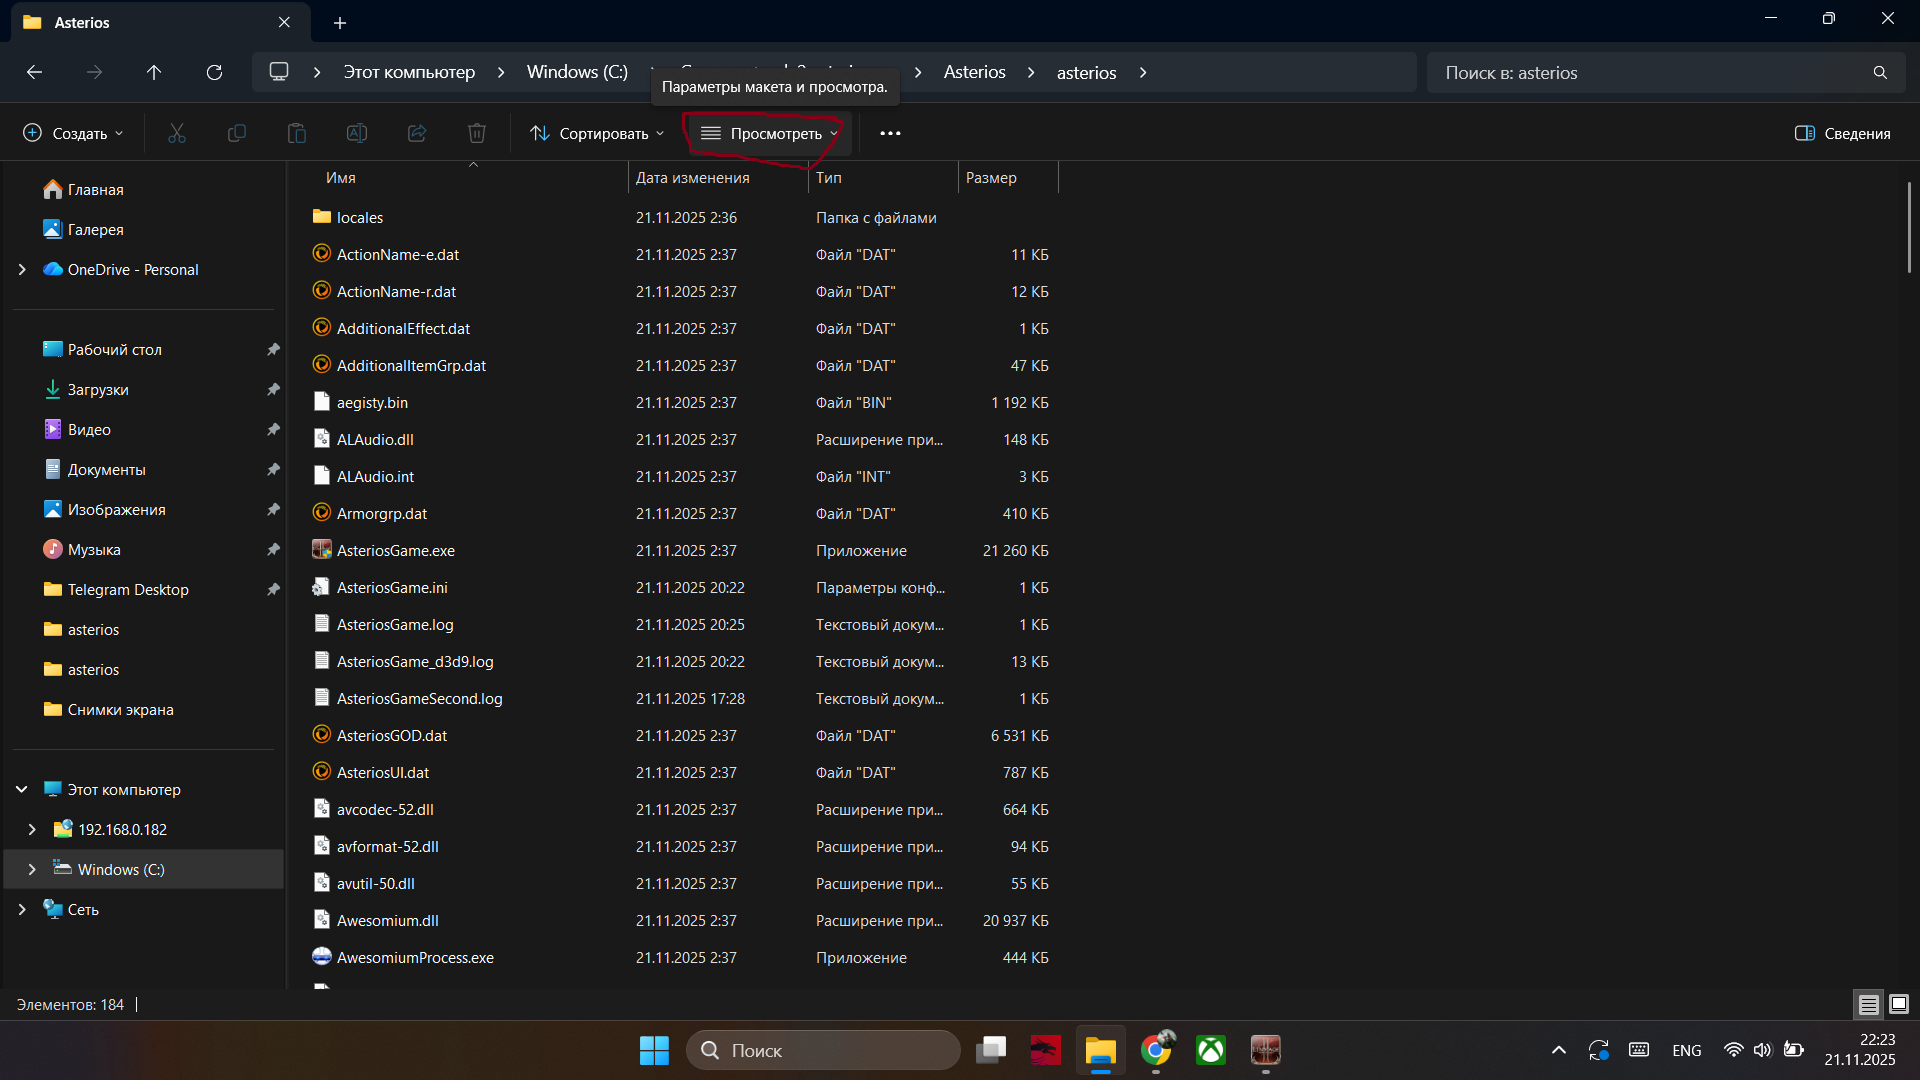Collapse the Этот компьютер tree node
The height and width of the screenshot is (1080, 1920).
(x=22, y=789)
